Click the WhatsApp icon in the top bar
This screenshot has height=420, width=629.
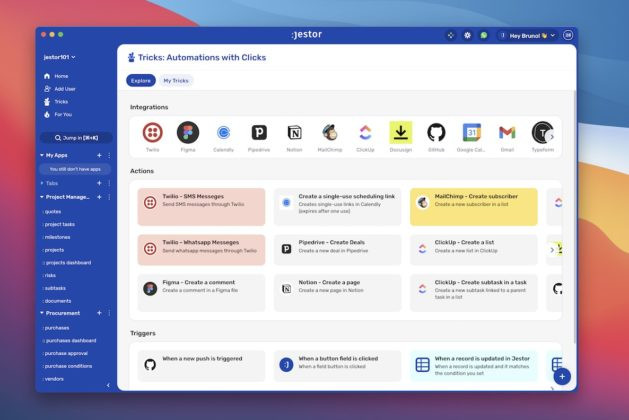point(484,35)
